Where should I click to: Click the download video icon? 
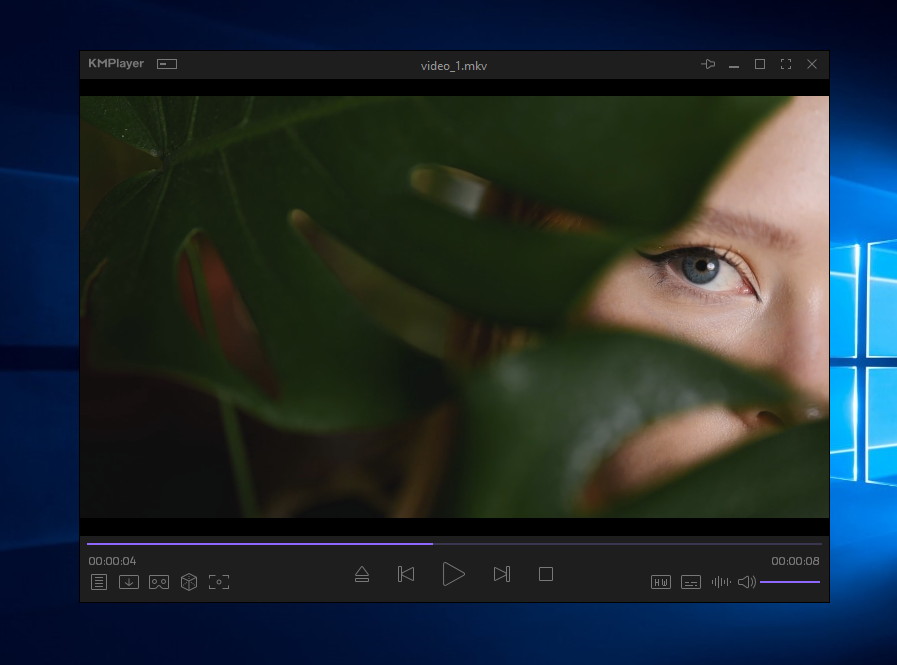(x=129, y=582)
